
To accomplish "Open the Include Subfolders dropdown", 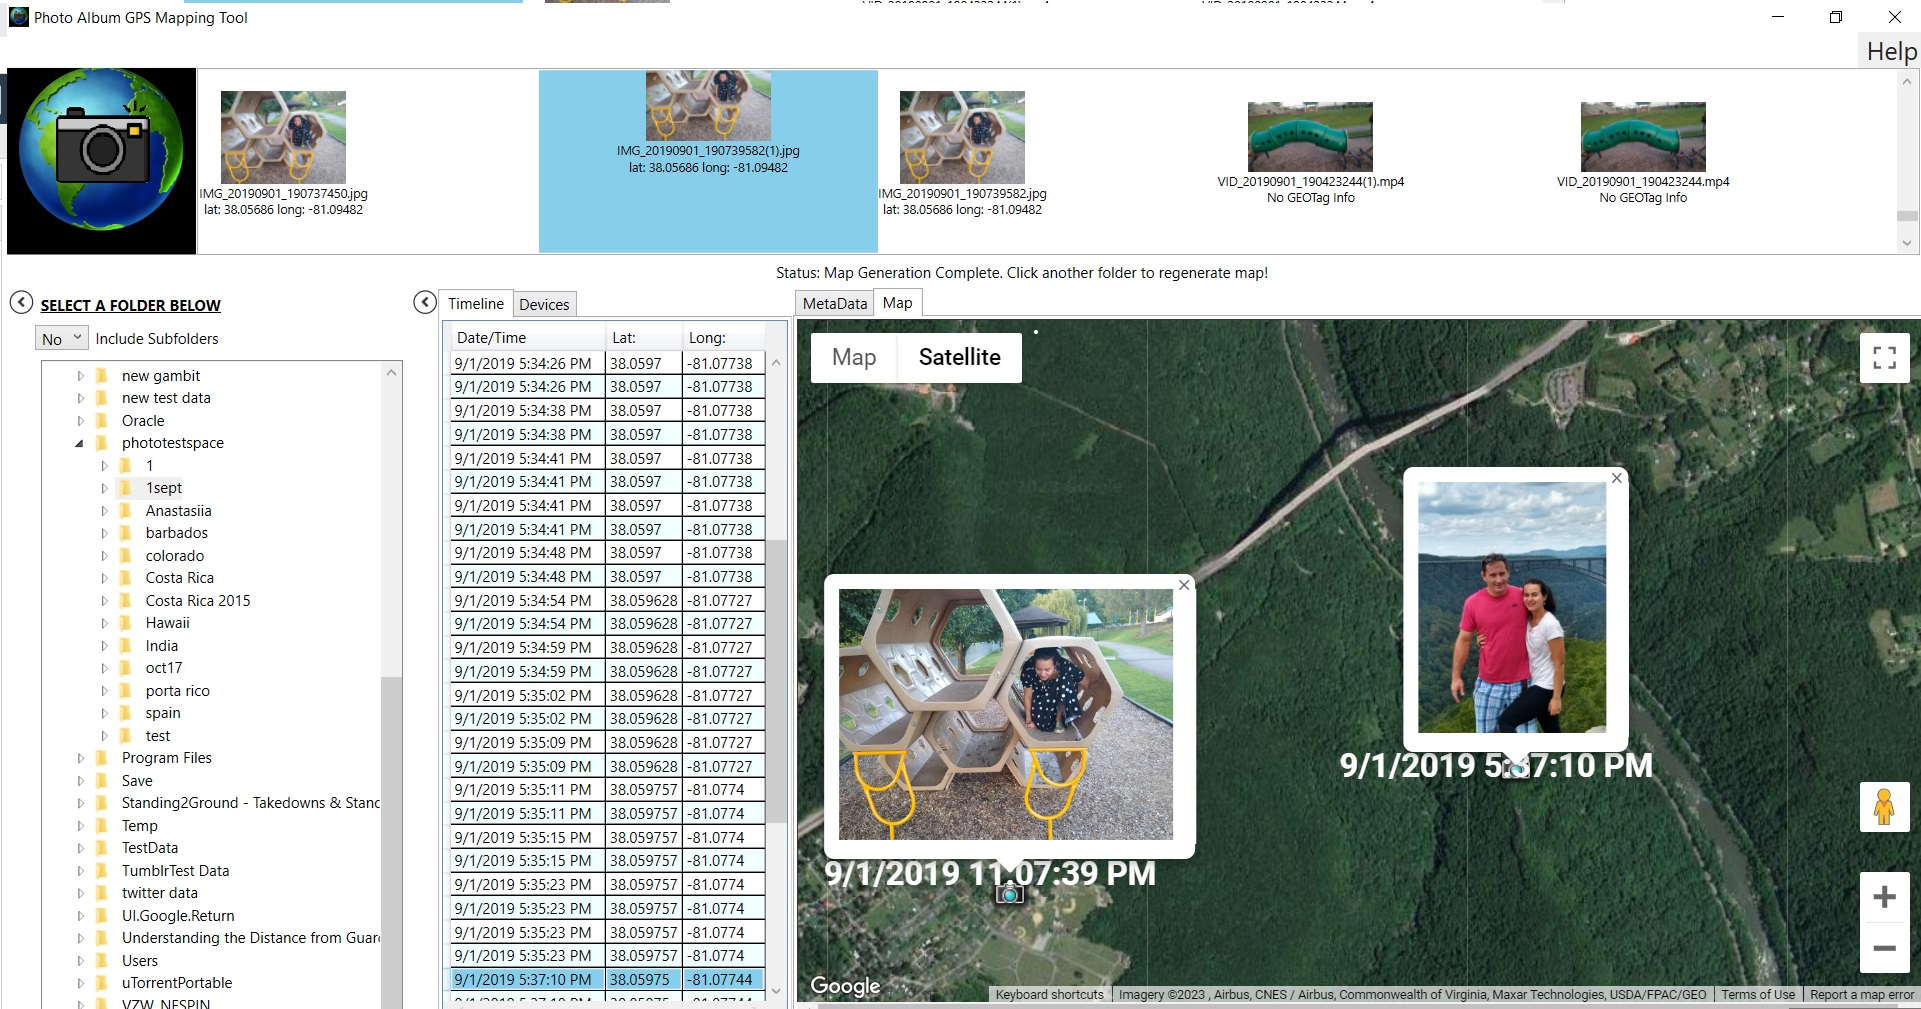I will (62, 339).
